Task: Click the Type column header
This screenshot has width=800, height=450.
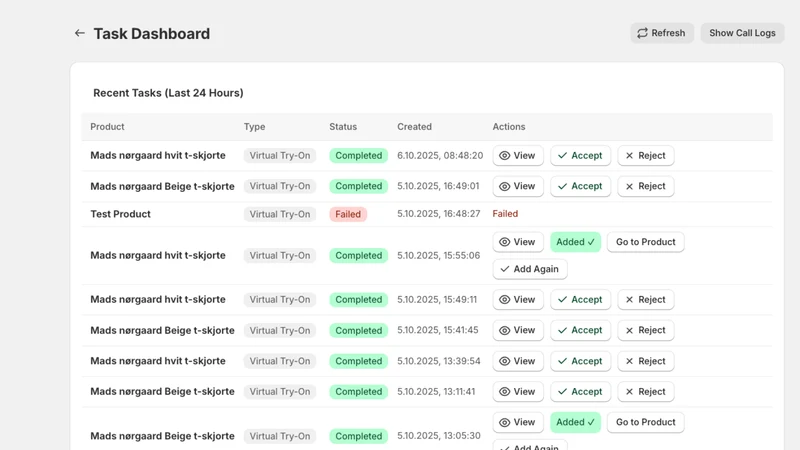Action: pos(254,127)
